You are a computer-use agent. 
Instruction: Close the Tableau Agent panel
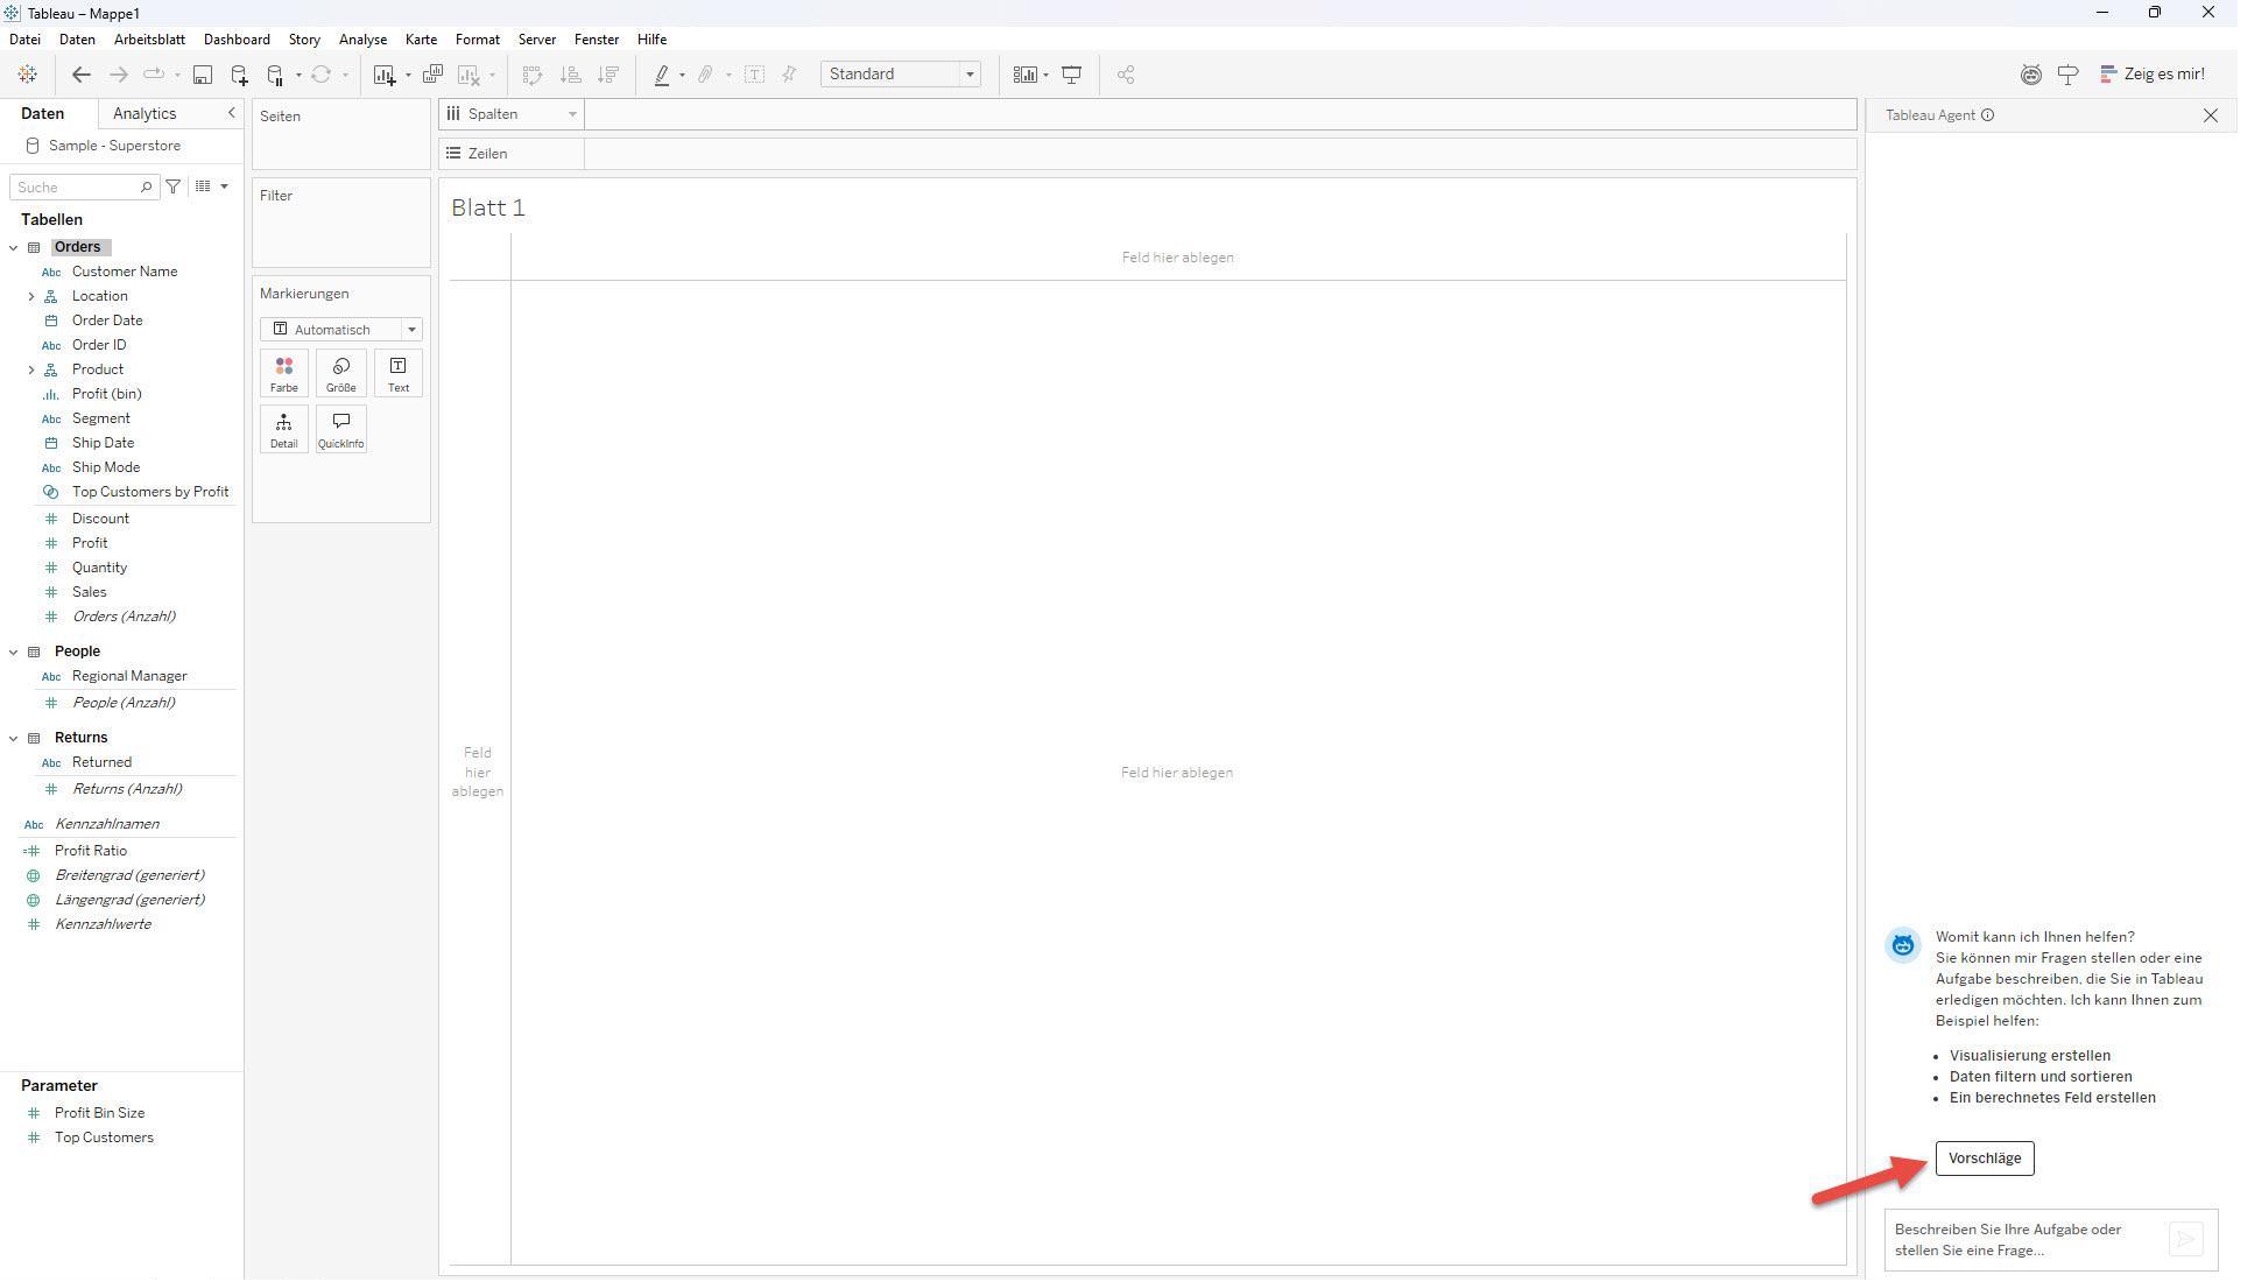(2210, 116)
